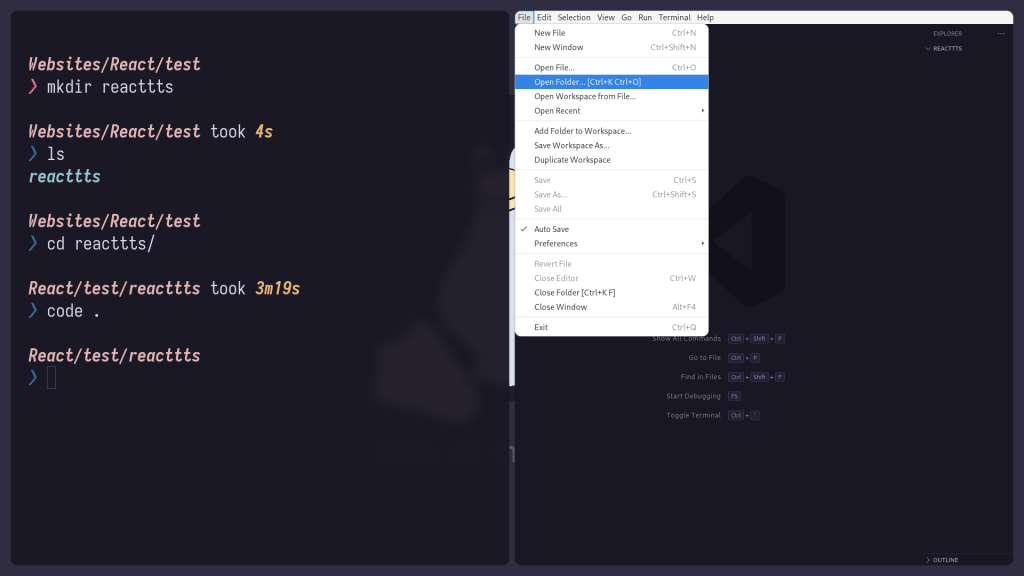
Task: Click Add Folder to Workspace...
Action: (582, 131)
